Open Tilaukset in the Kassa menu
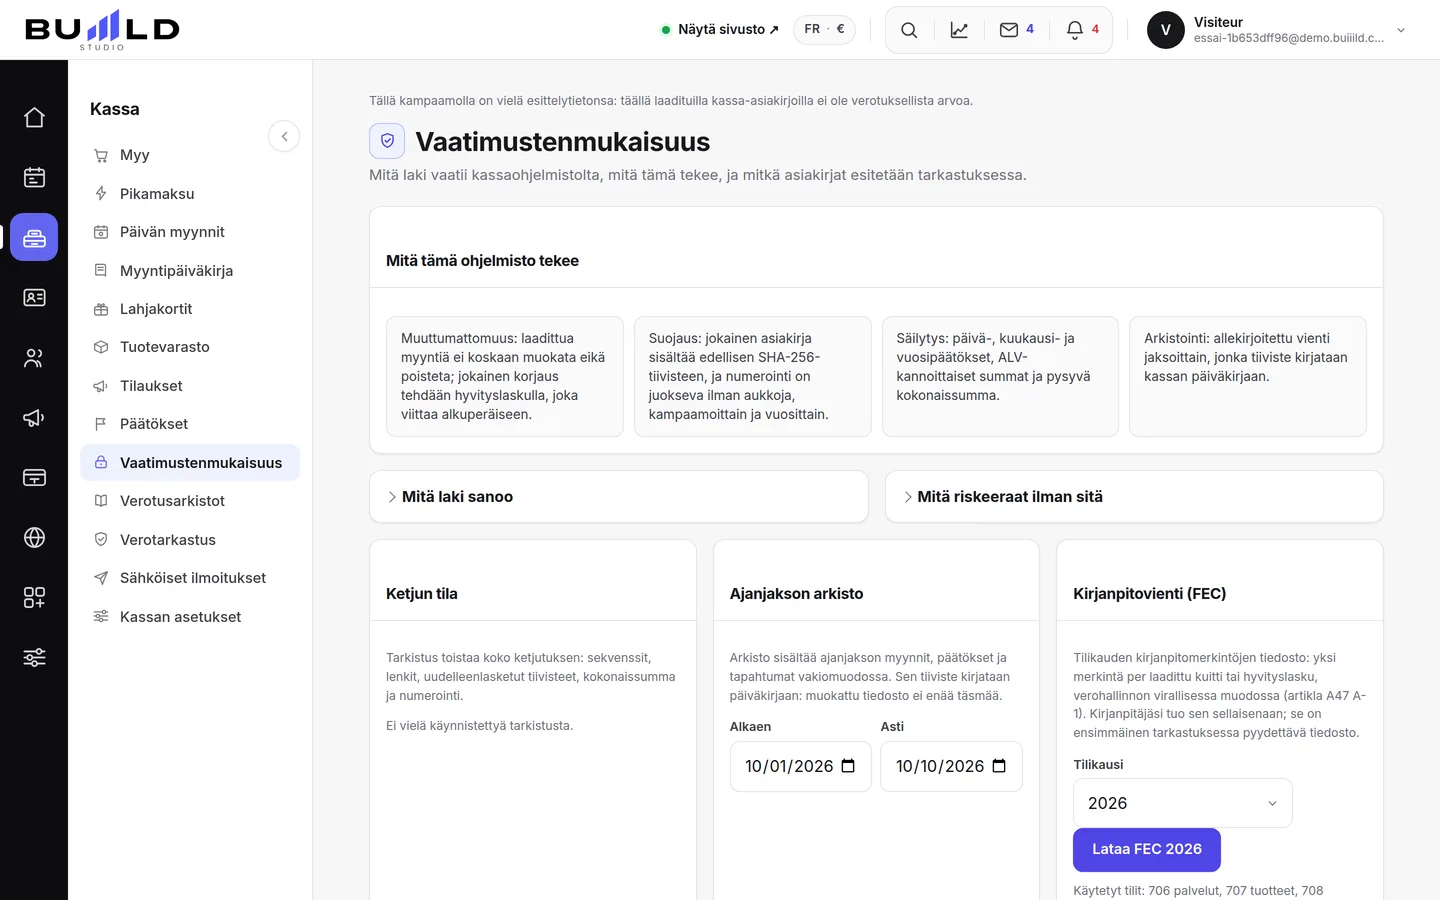 point(190,386)
